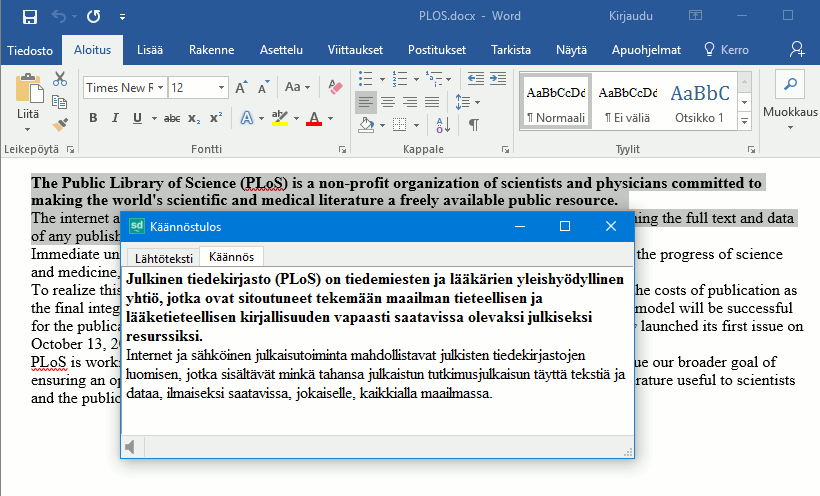This screenshot has width=820, height=496.
Task: Center the text
Action: click(x=388, y=102)
